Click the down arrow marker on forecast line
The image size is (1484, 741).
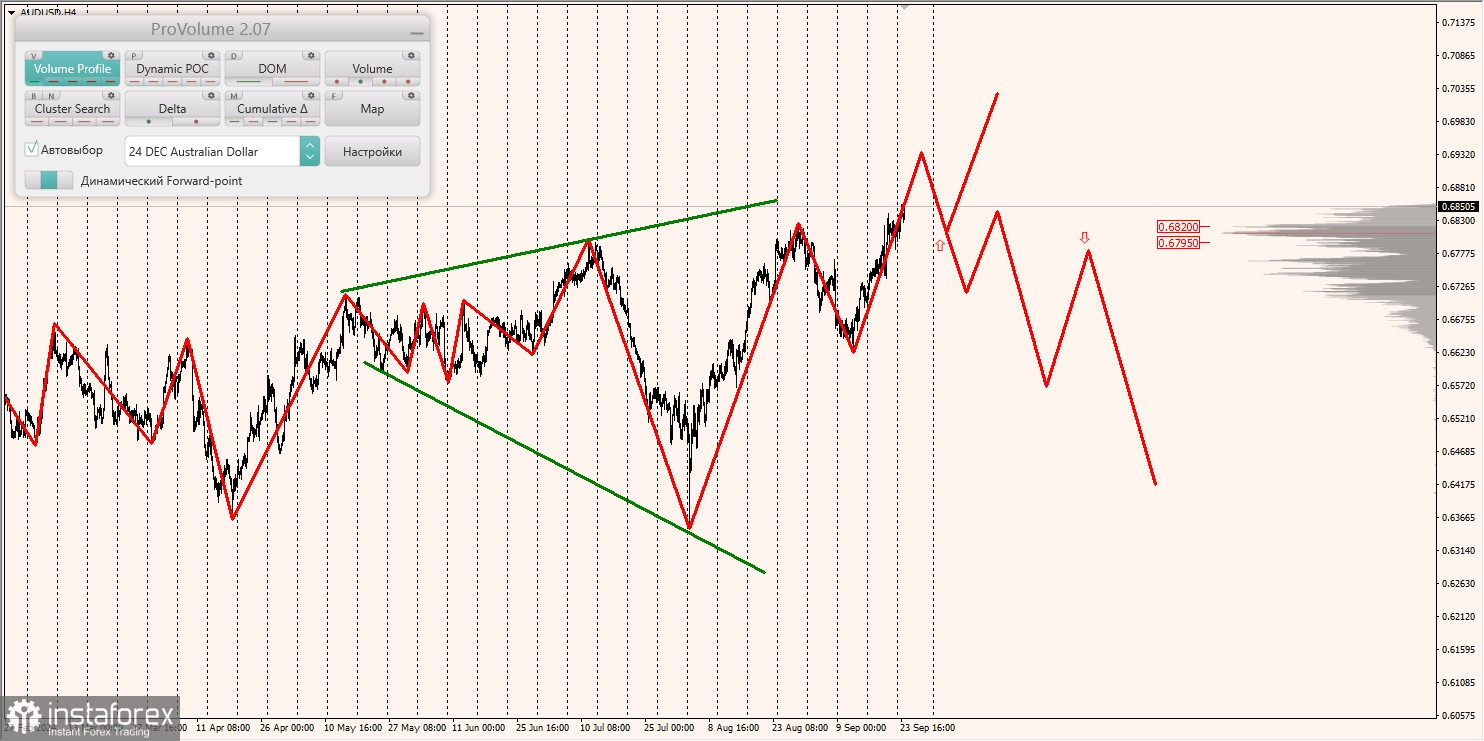[x=1084, y=238]
